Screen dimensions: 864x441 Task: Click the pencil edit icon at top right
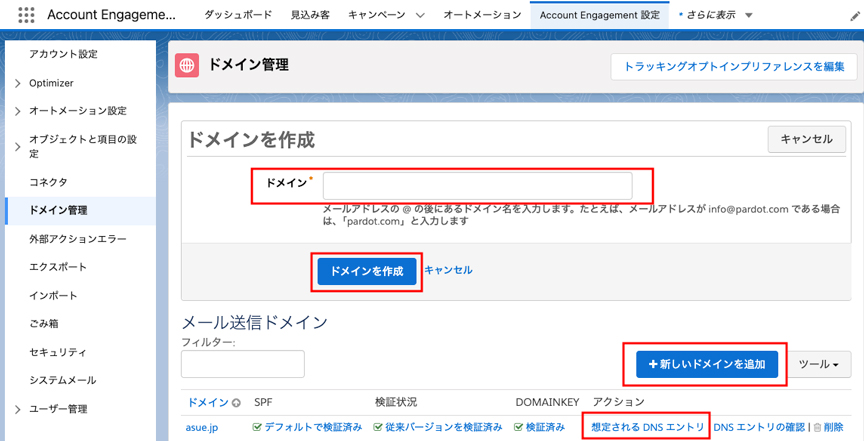[x=854, y=16]
